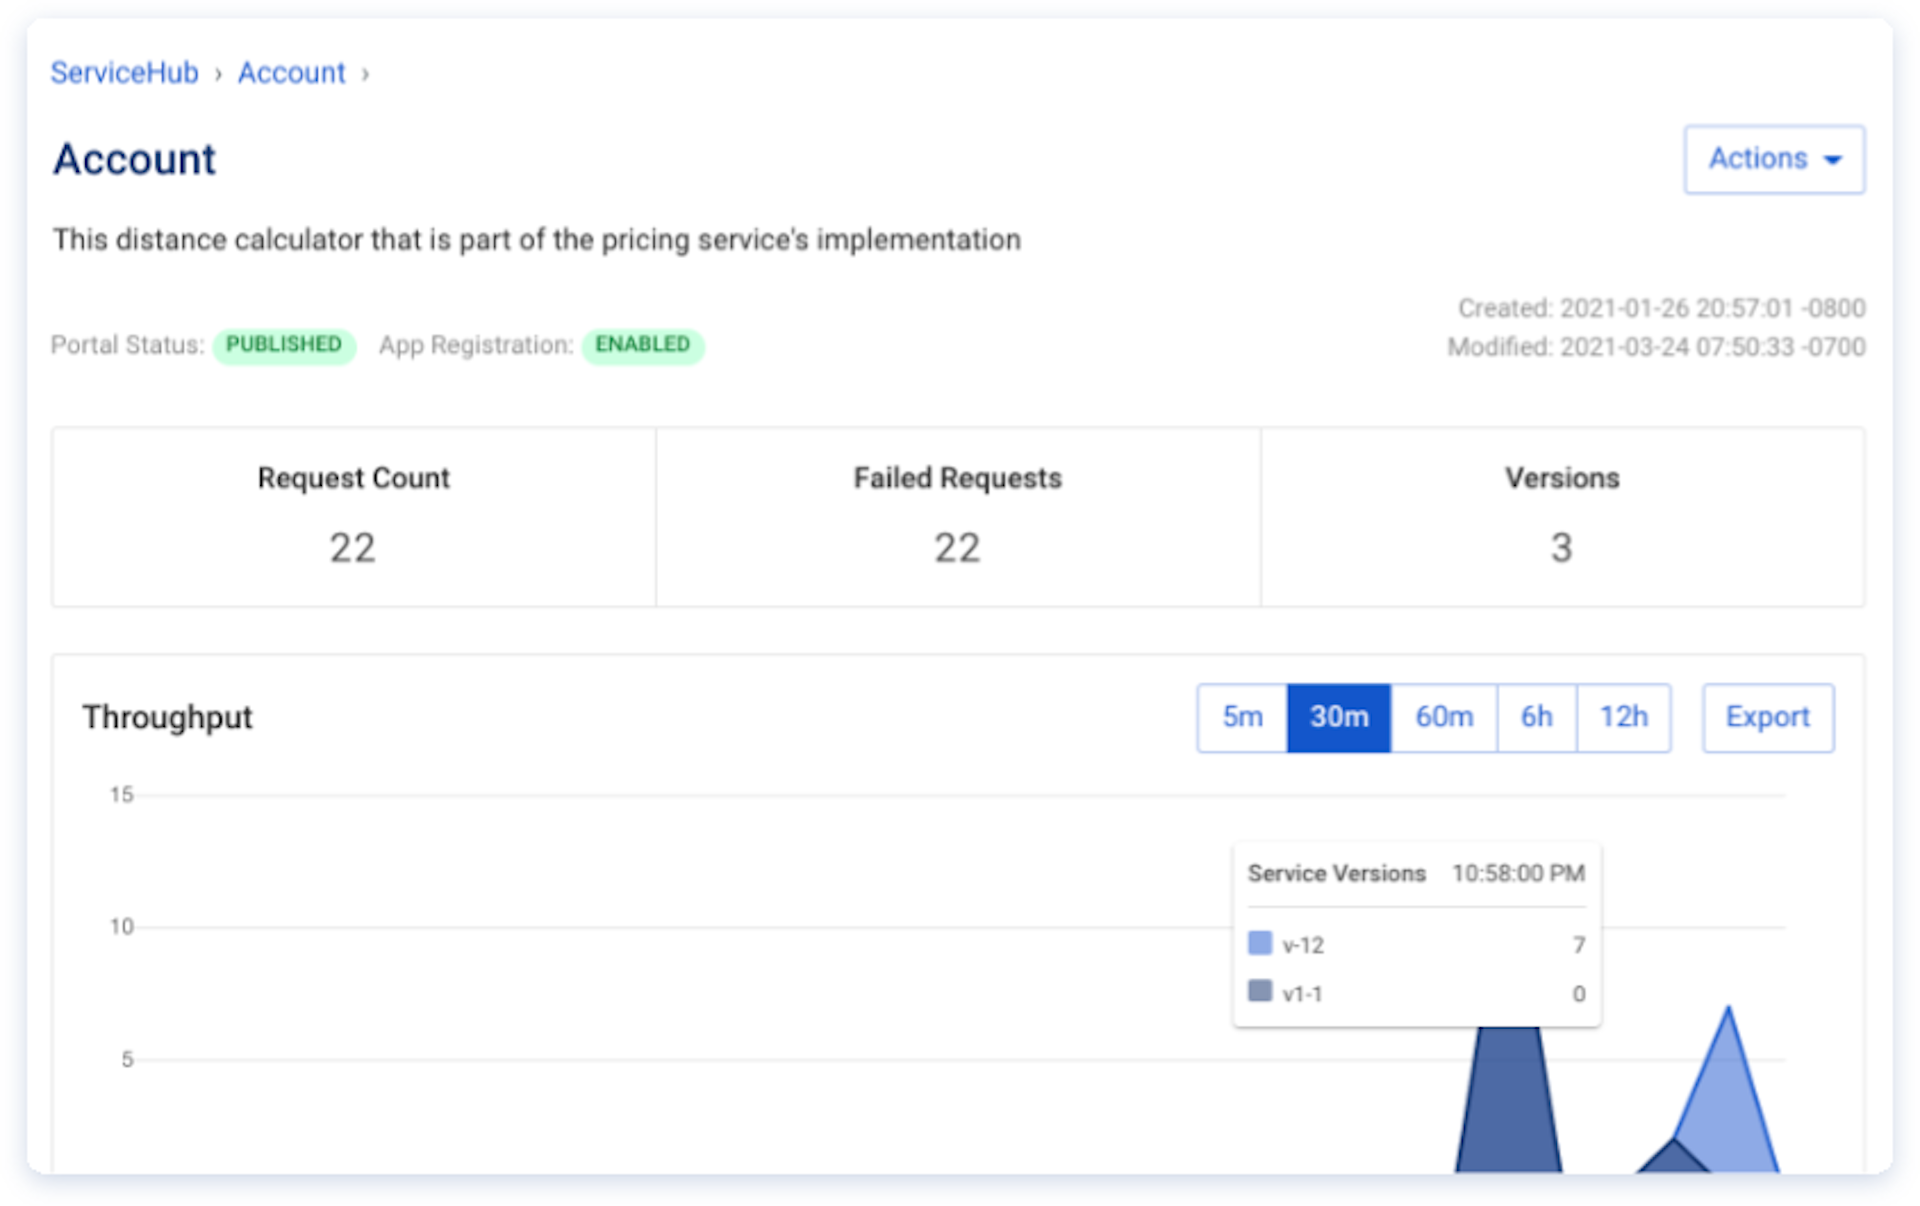Click the v1-1 entry in Service Versions tooltip
This screenshot has width=1920, height=1206.
[x=1303, y=992]
